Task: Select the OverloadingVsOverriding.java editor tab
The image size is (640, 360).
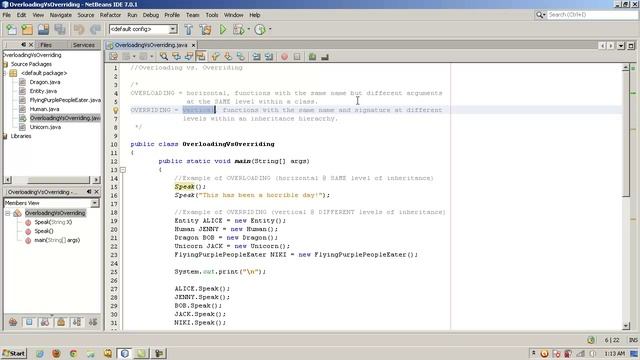Action: (151, 45)
